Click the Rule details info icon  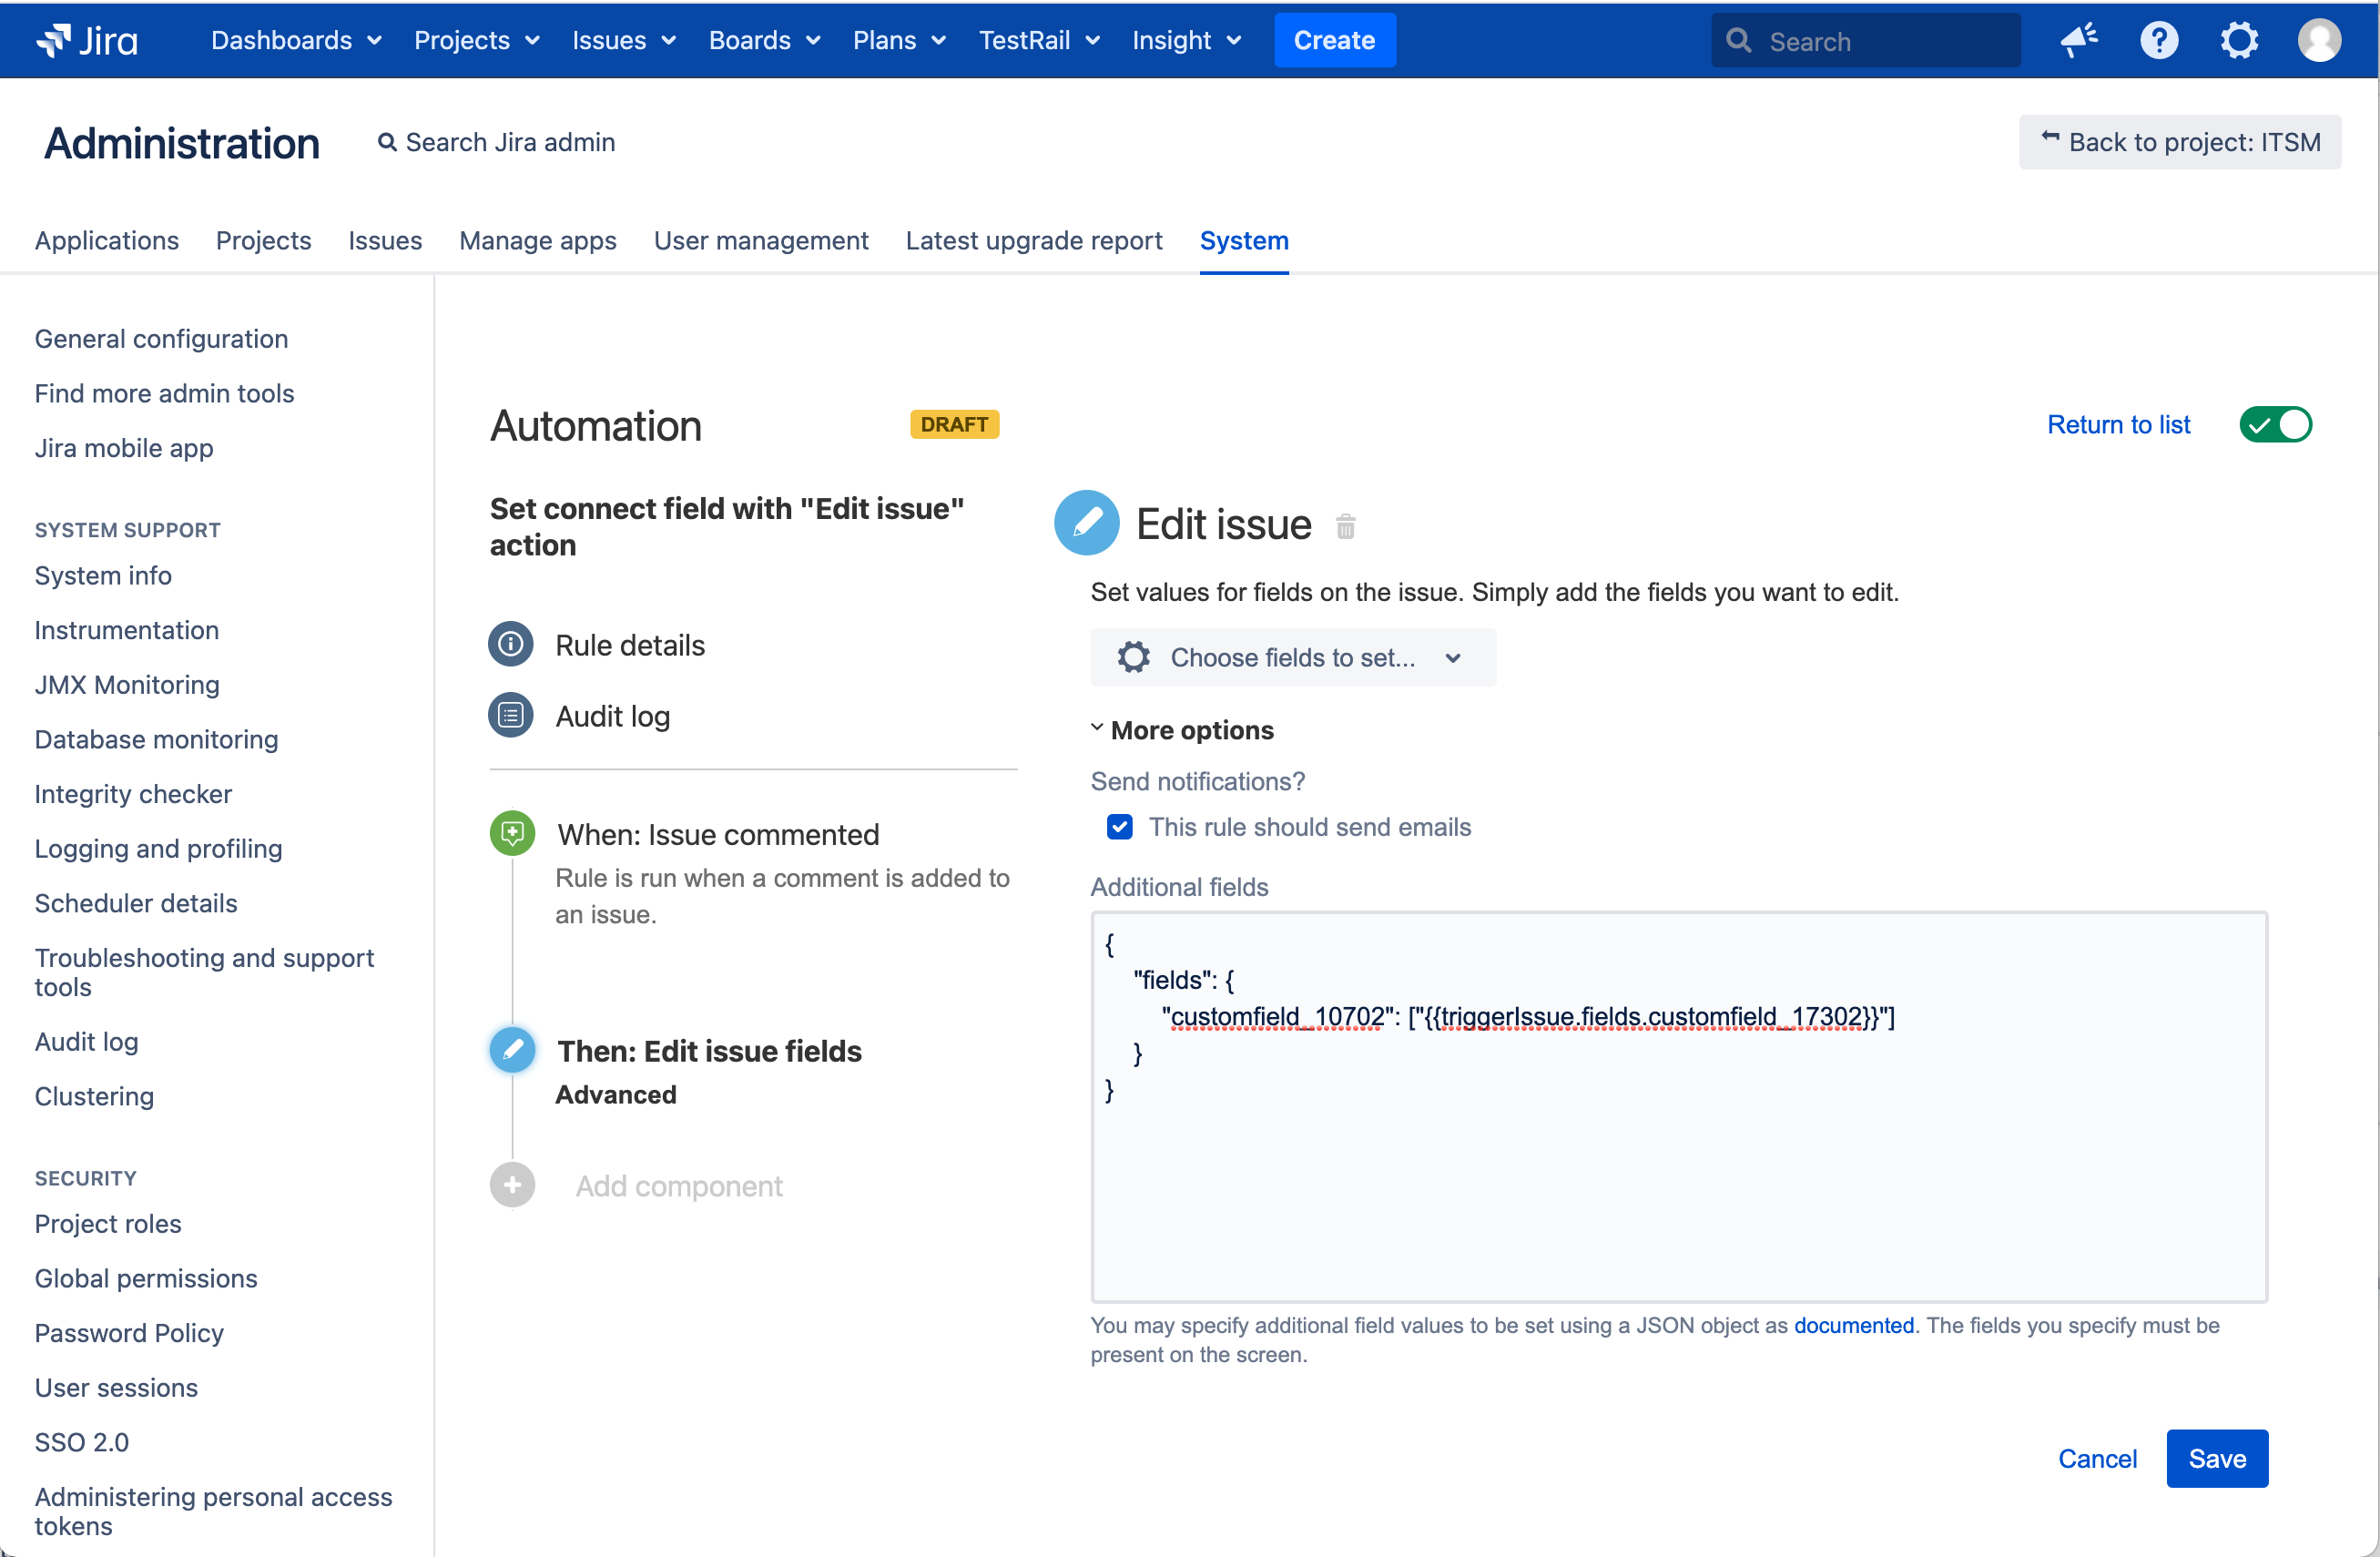511,644
